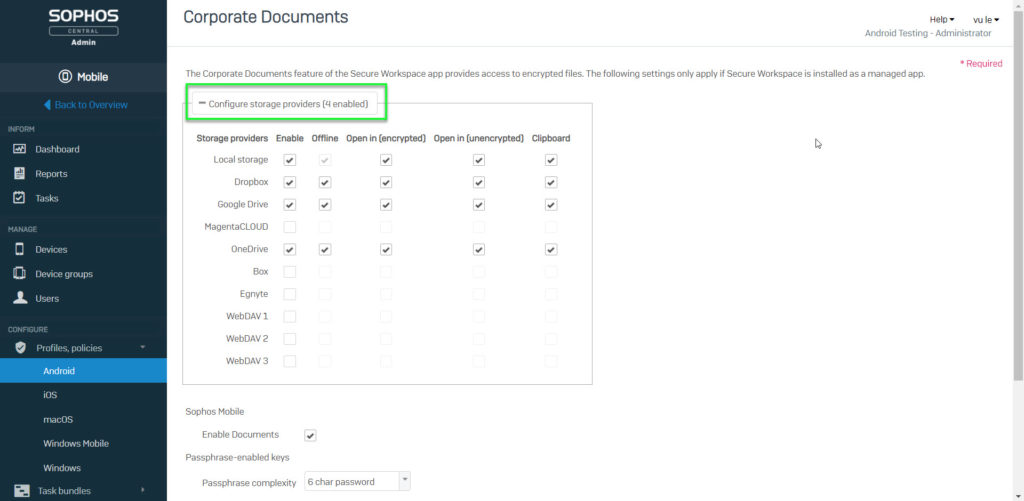Uncheck Offline for Dropbox
Image resolution: width=1024 pixels, height=501 pixels.
point(325,182)
